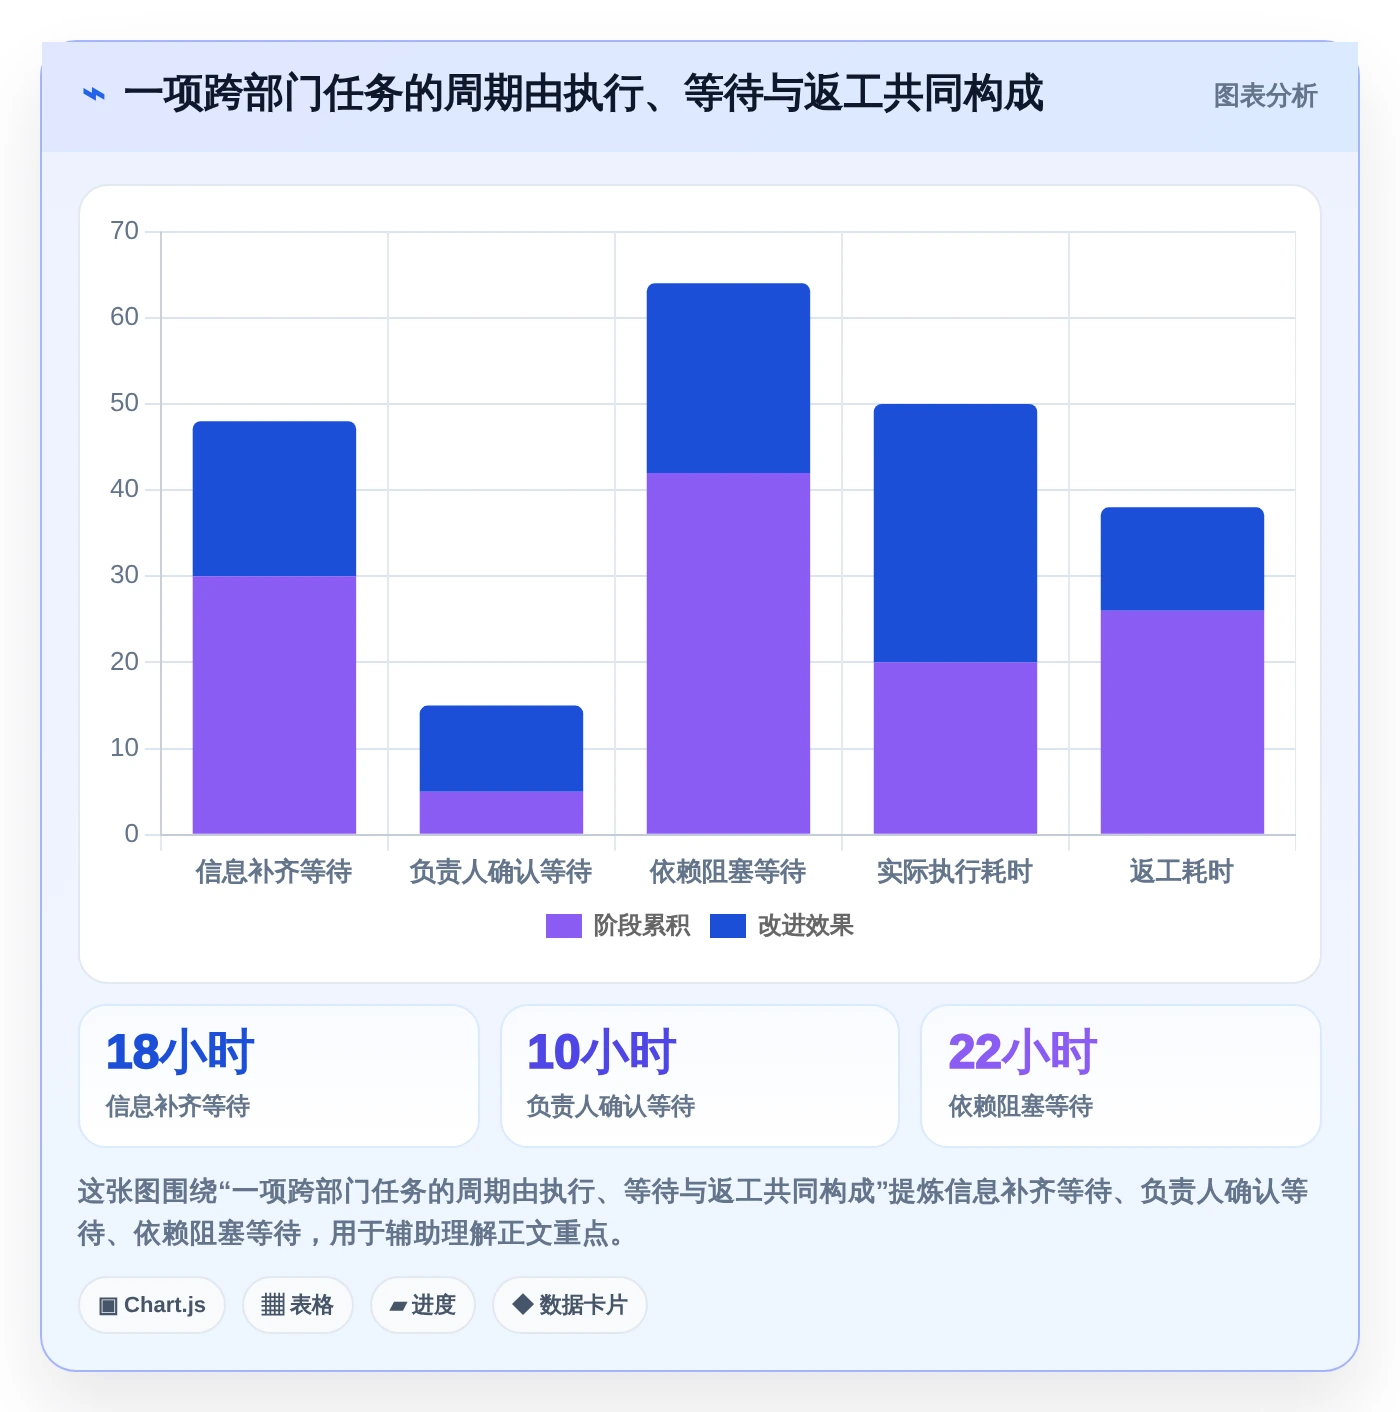
Task: Click the blue bar segment for 实际执行耗时
Action: [955, 533]
